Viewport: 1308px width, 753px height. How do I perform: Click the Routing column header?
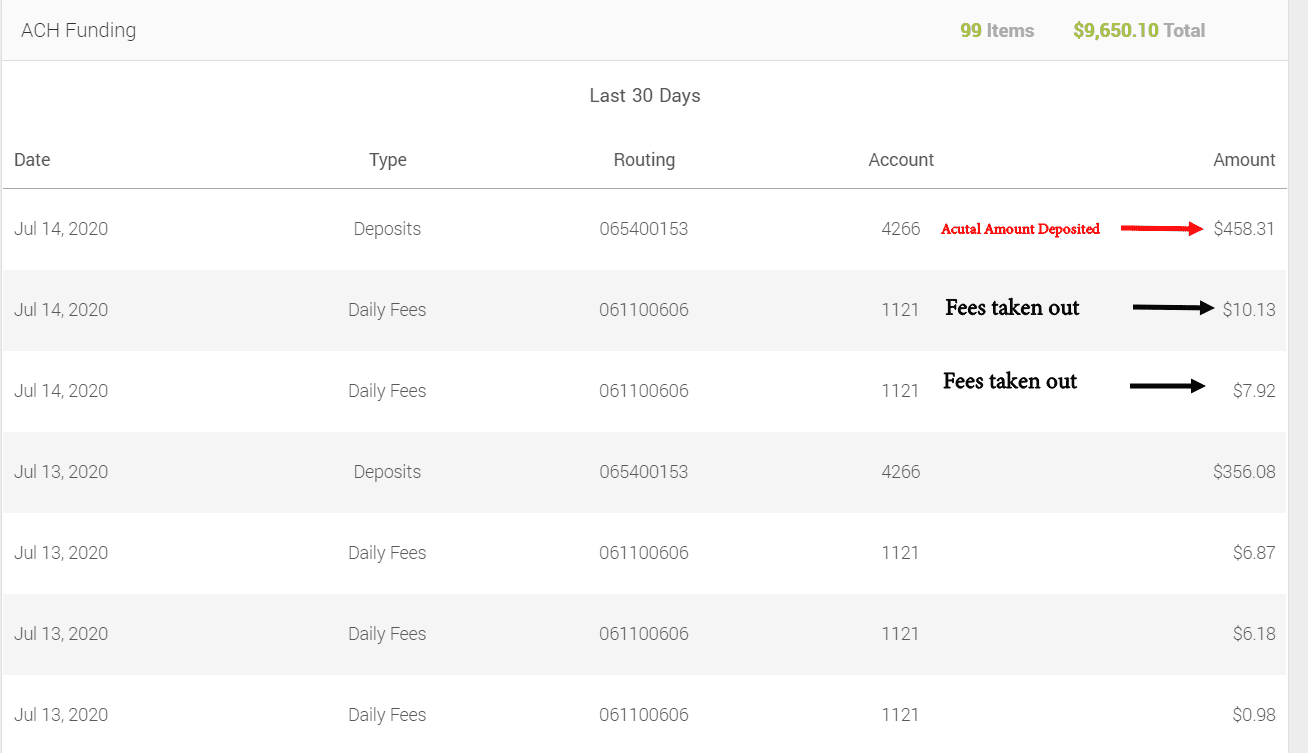tap(644, 160)
